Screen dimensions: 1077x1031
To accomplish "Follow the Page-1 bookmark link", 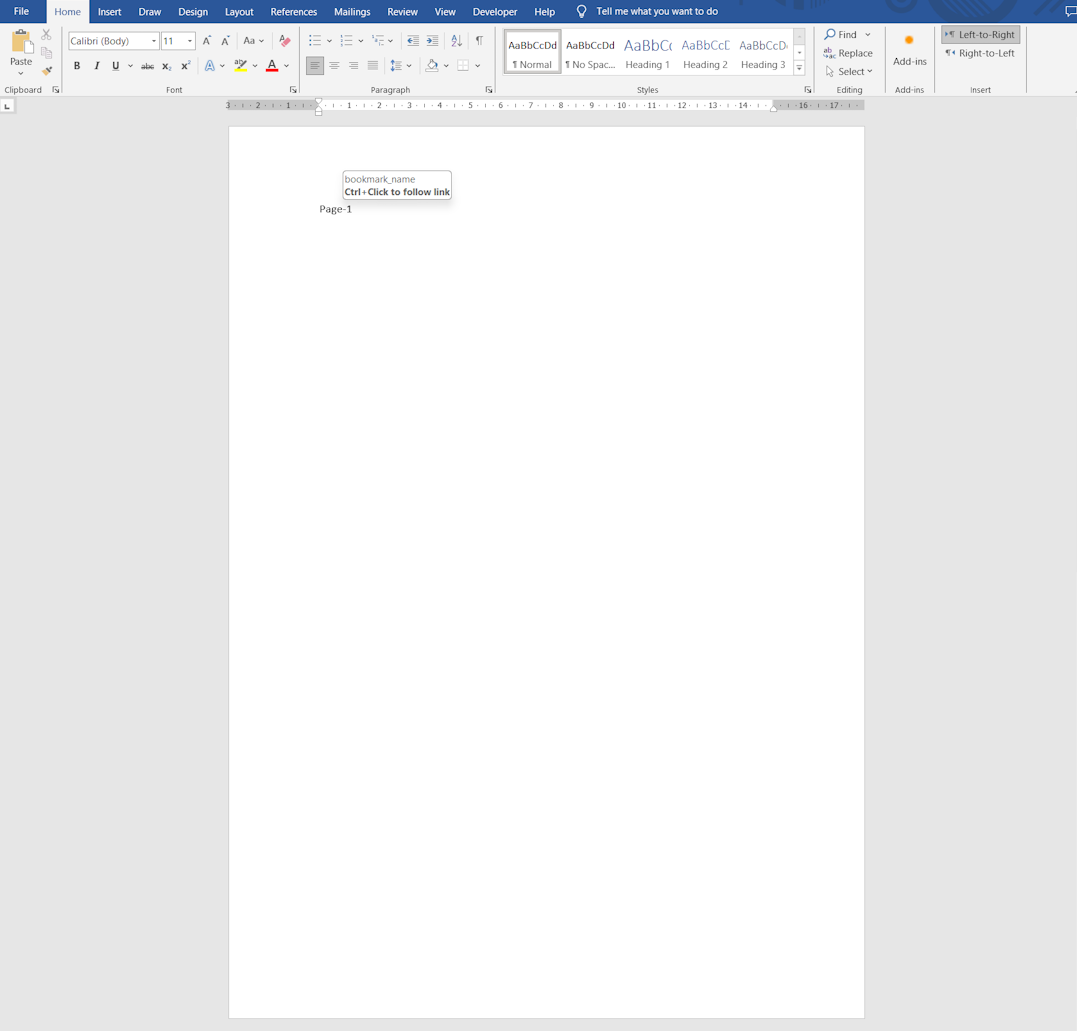I will (x=335, y=209).
